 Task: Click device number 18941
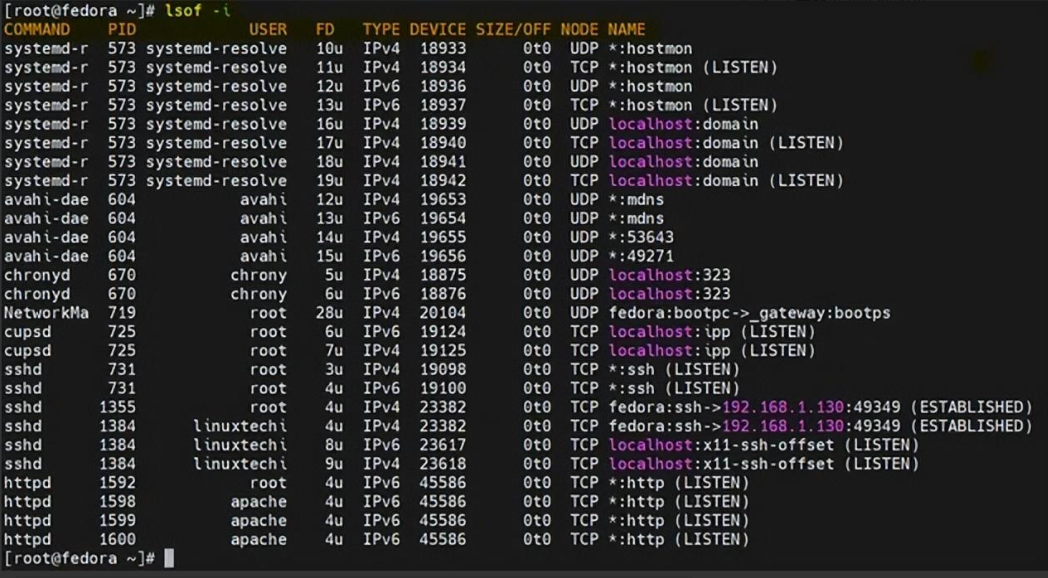pyautogui.click(x=443, y=162)
